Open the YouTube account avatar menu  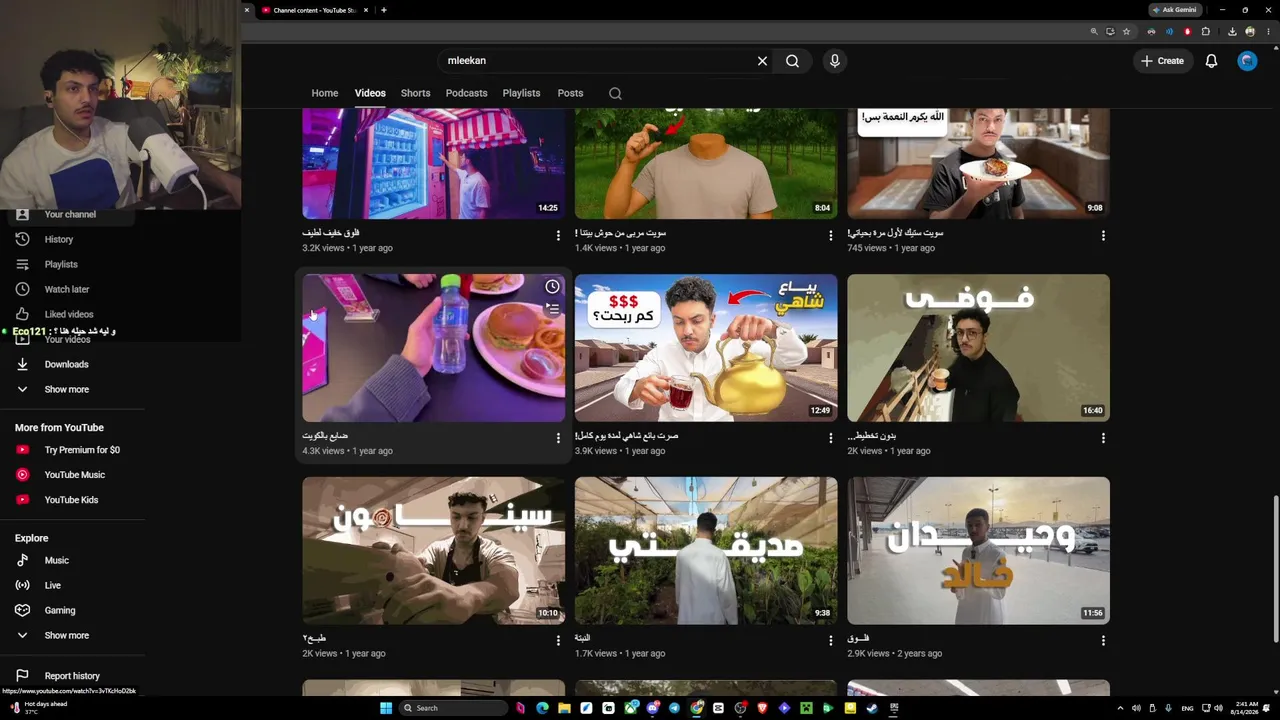pos(1247,61)
